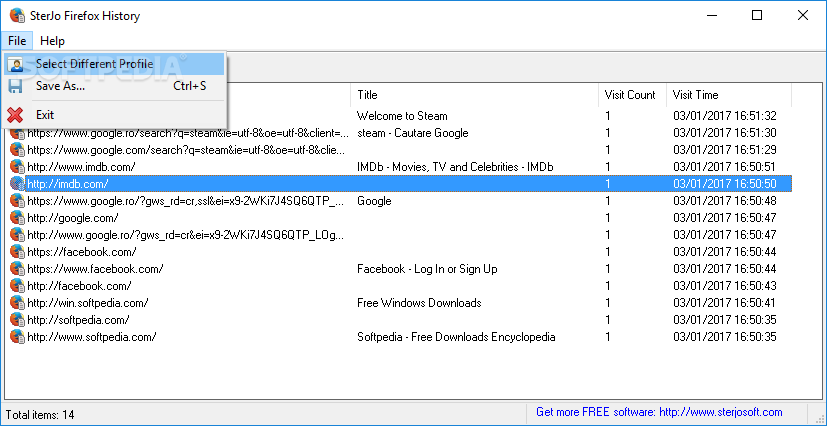Open the www.sterjosoft.com free software link

659,412
